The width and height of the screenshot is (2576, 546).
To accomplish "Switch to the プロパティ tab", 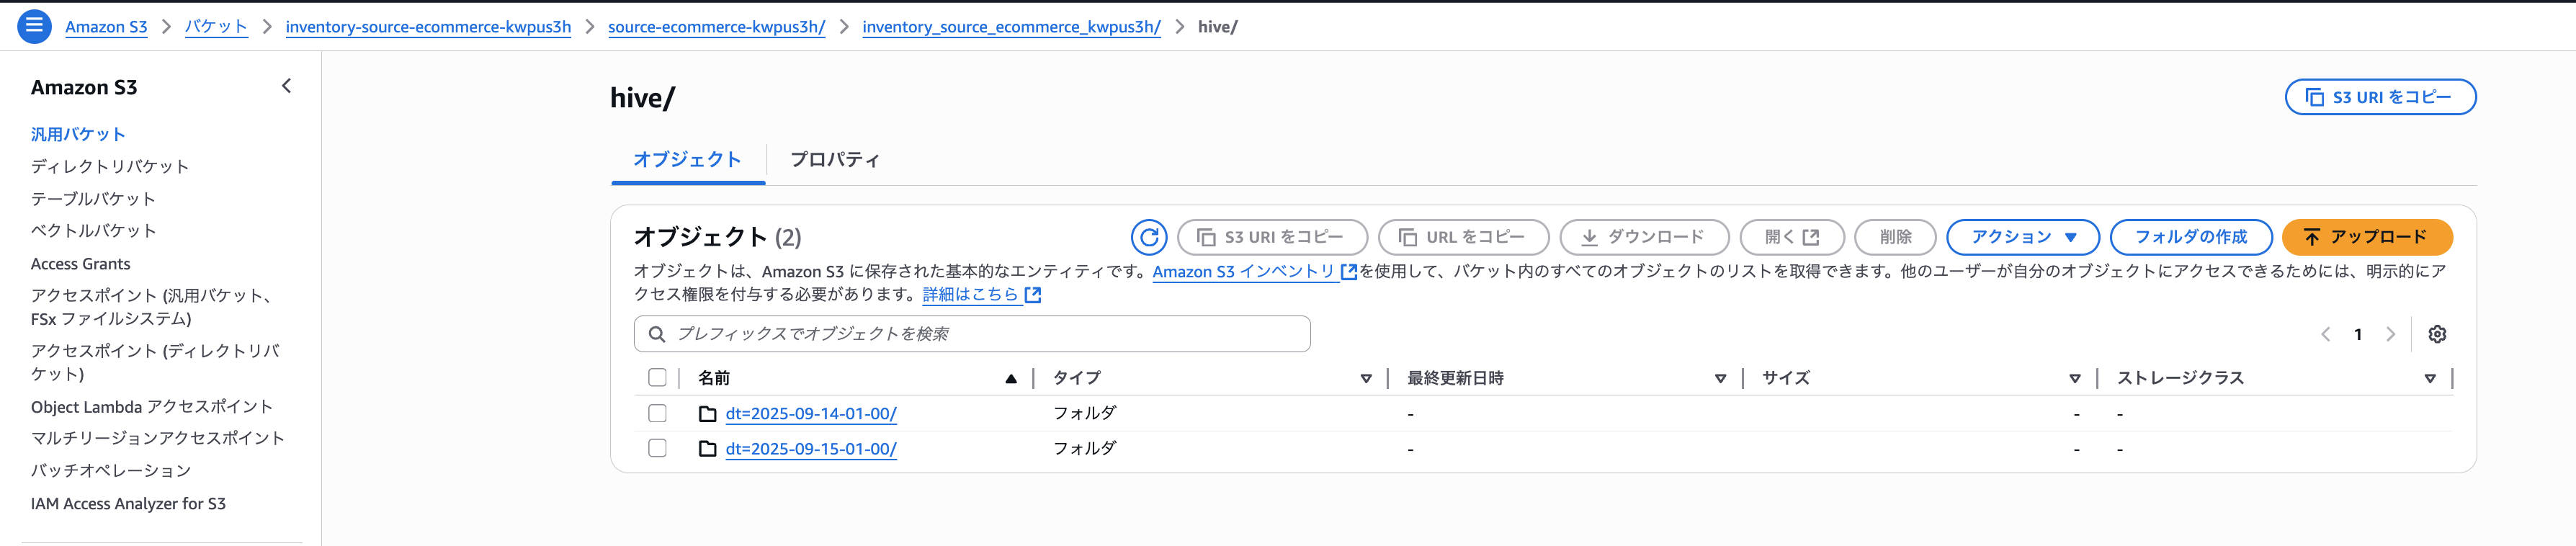I will coord(835,160).
